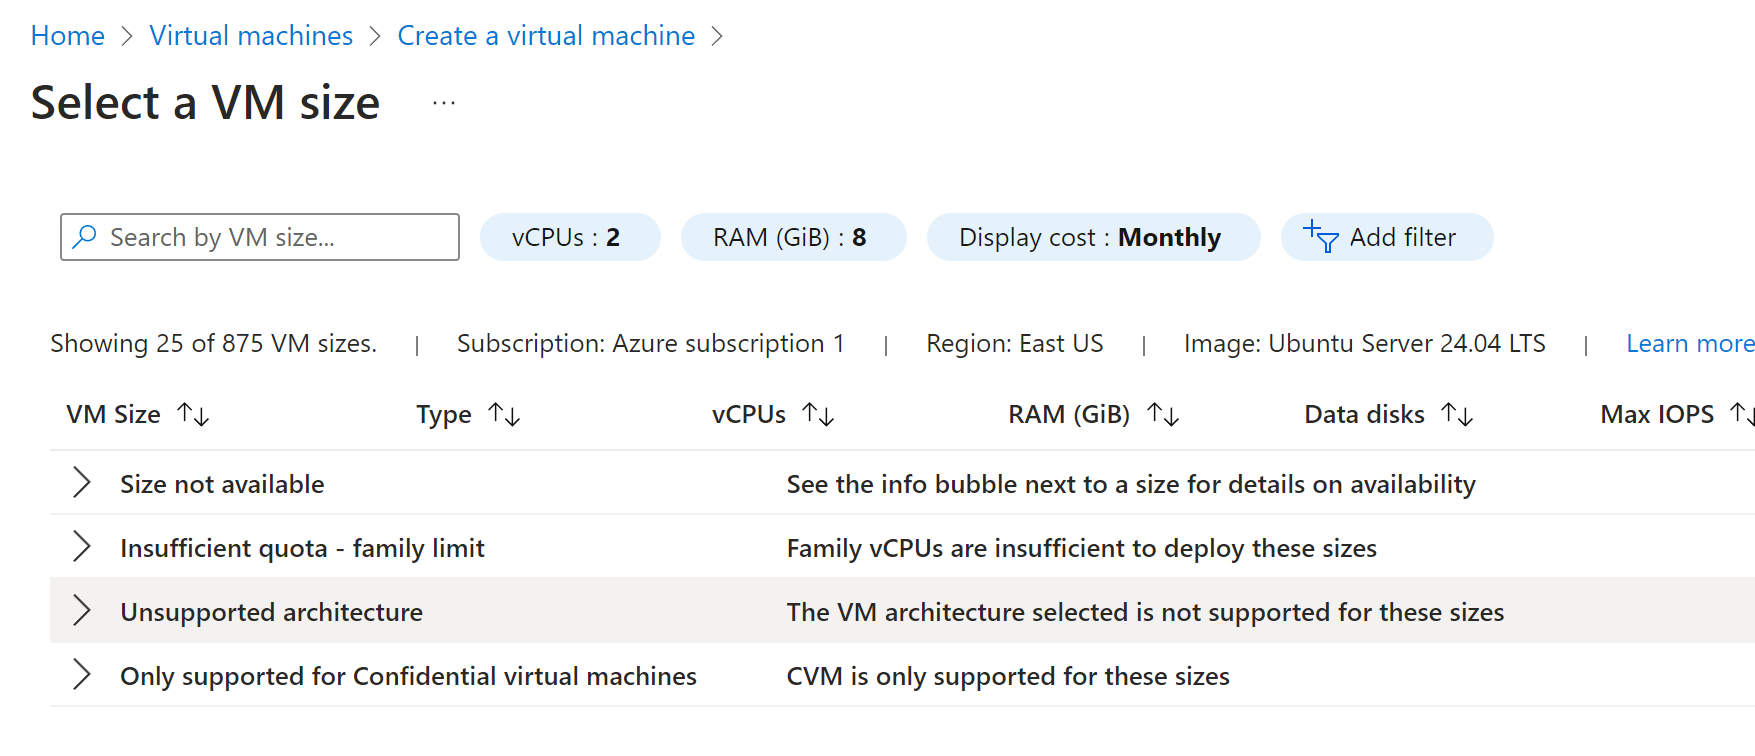Click the Add filter funnel icon
Image resolution: width=1755 pixels, height=756 pixels.
pos(1320,237)
